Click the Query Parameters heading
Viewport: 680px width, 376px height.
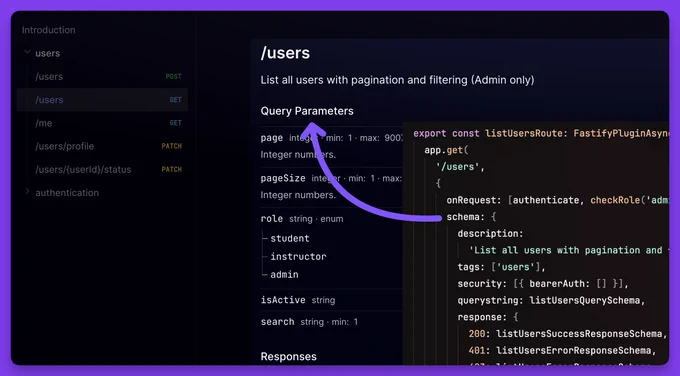pyautogui.click(x=307, y=111)
